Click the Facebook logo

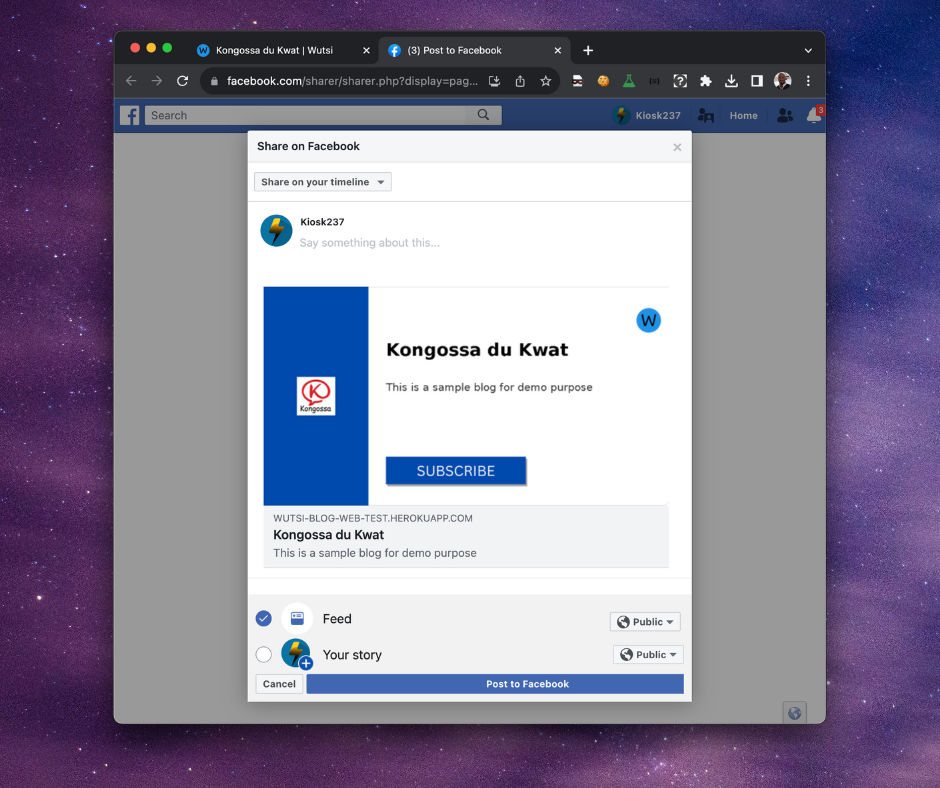[x=129, y=115]
